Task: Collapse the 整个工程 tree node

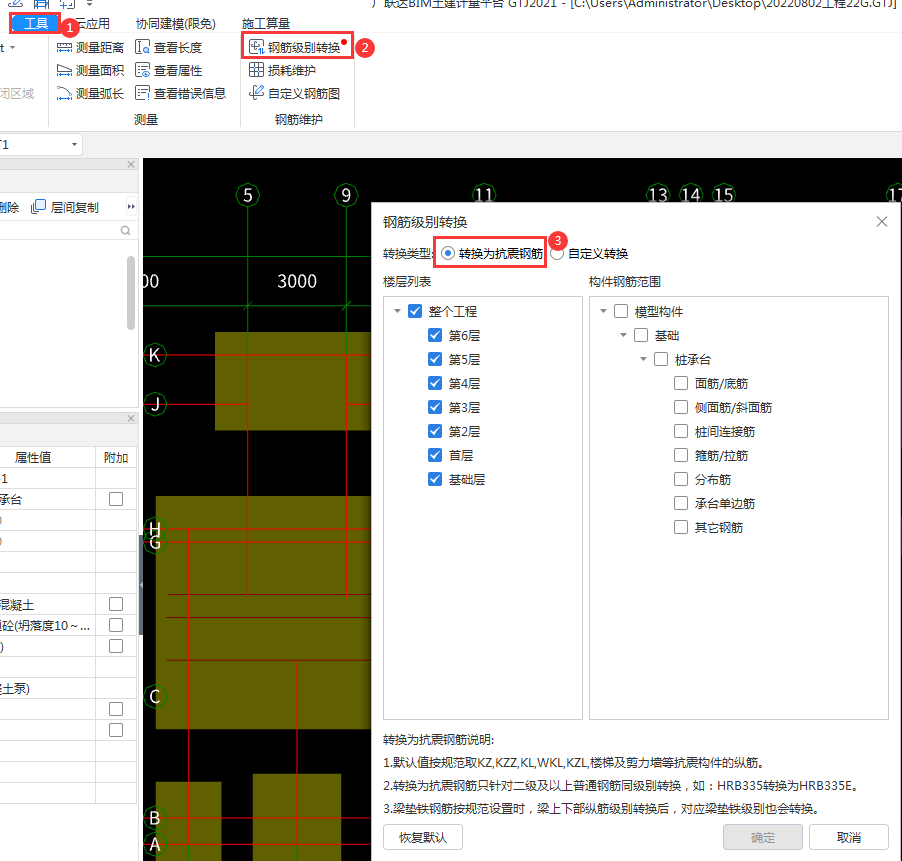Action: (397, 311)
